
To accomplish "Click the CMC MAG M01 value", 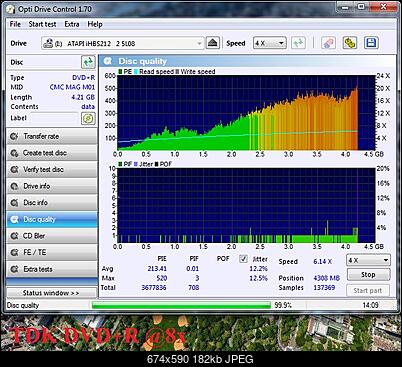I will (72, 87).
